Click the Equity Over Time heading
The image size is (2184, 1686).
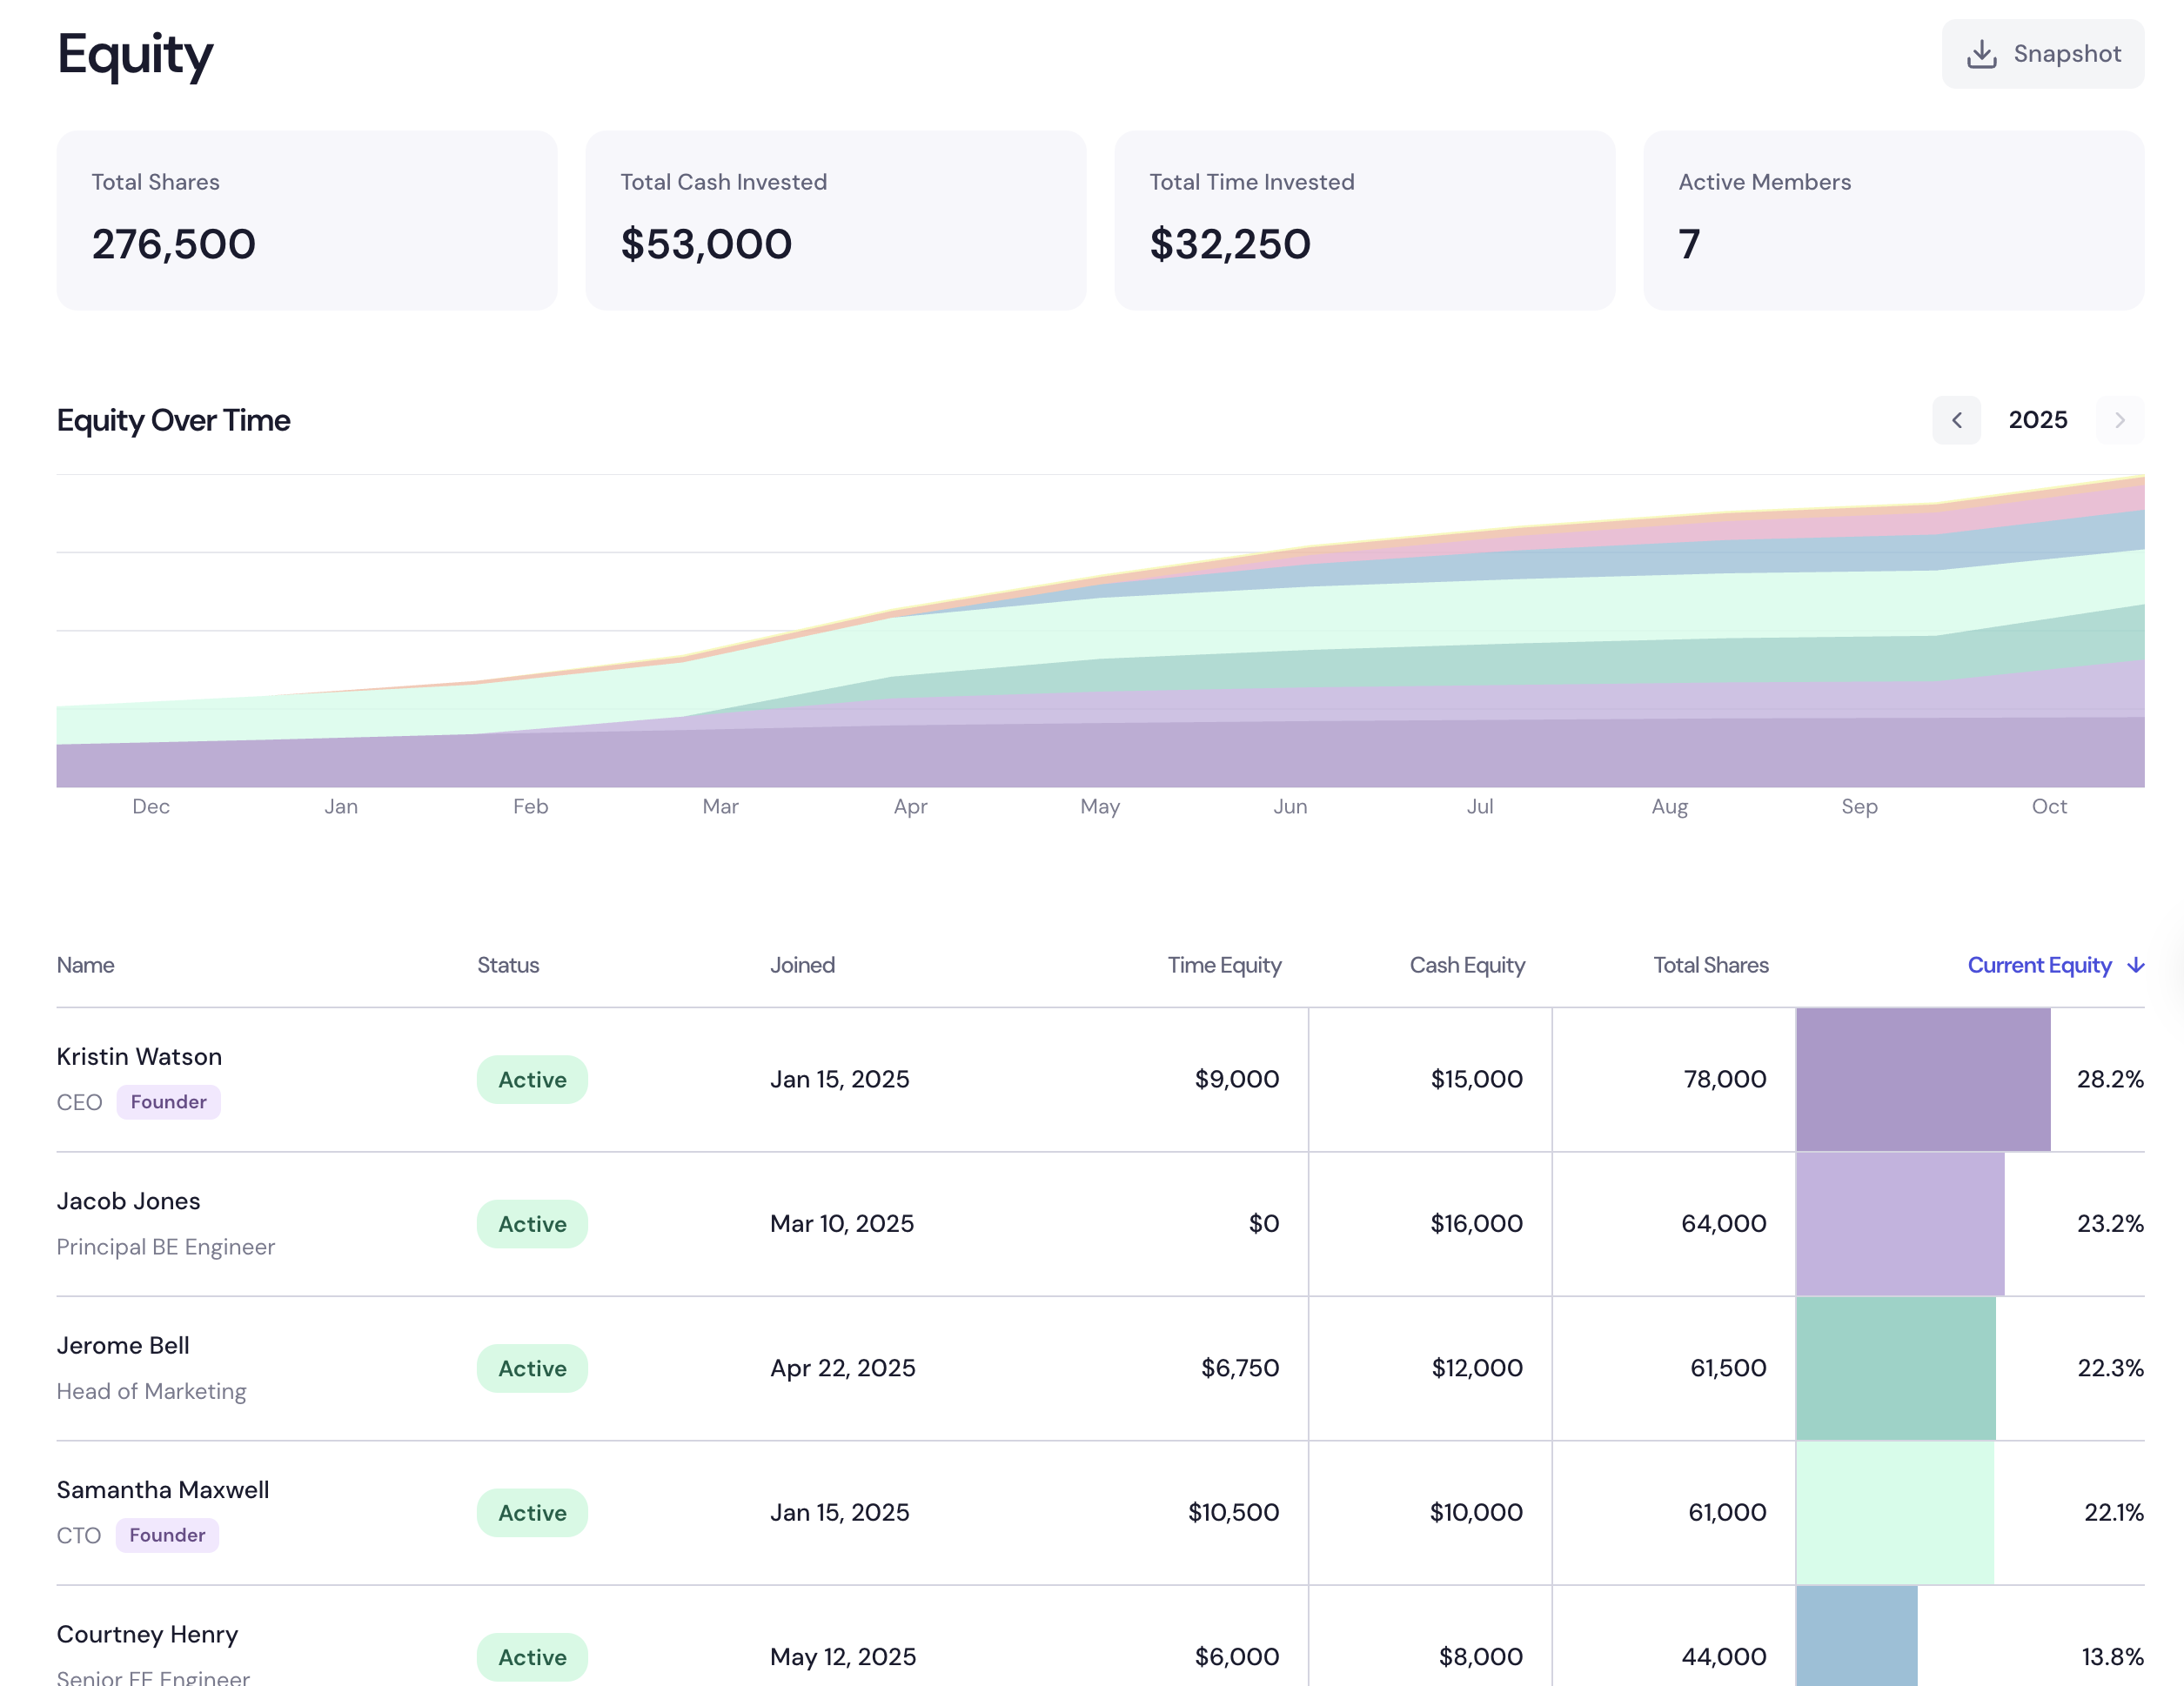(174, 421)
